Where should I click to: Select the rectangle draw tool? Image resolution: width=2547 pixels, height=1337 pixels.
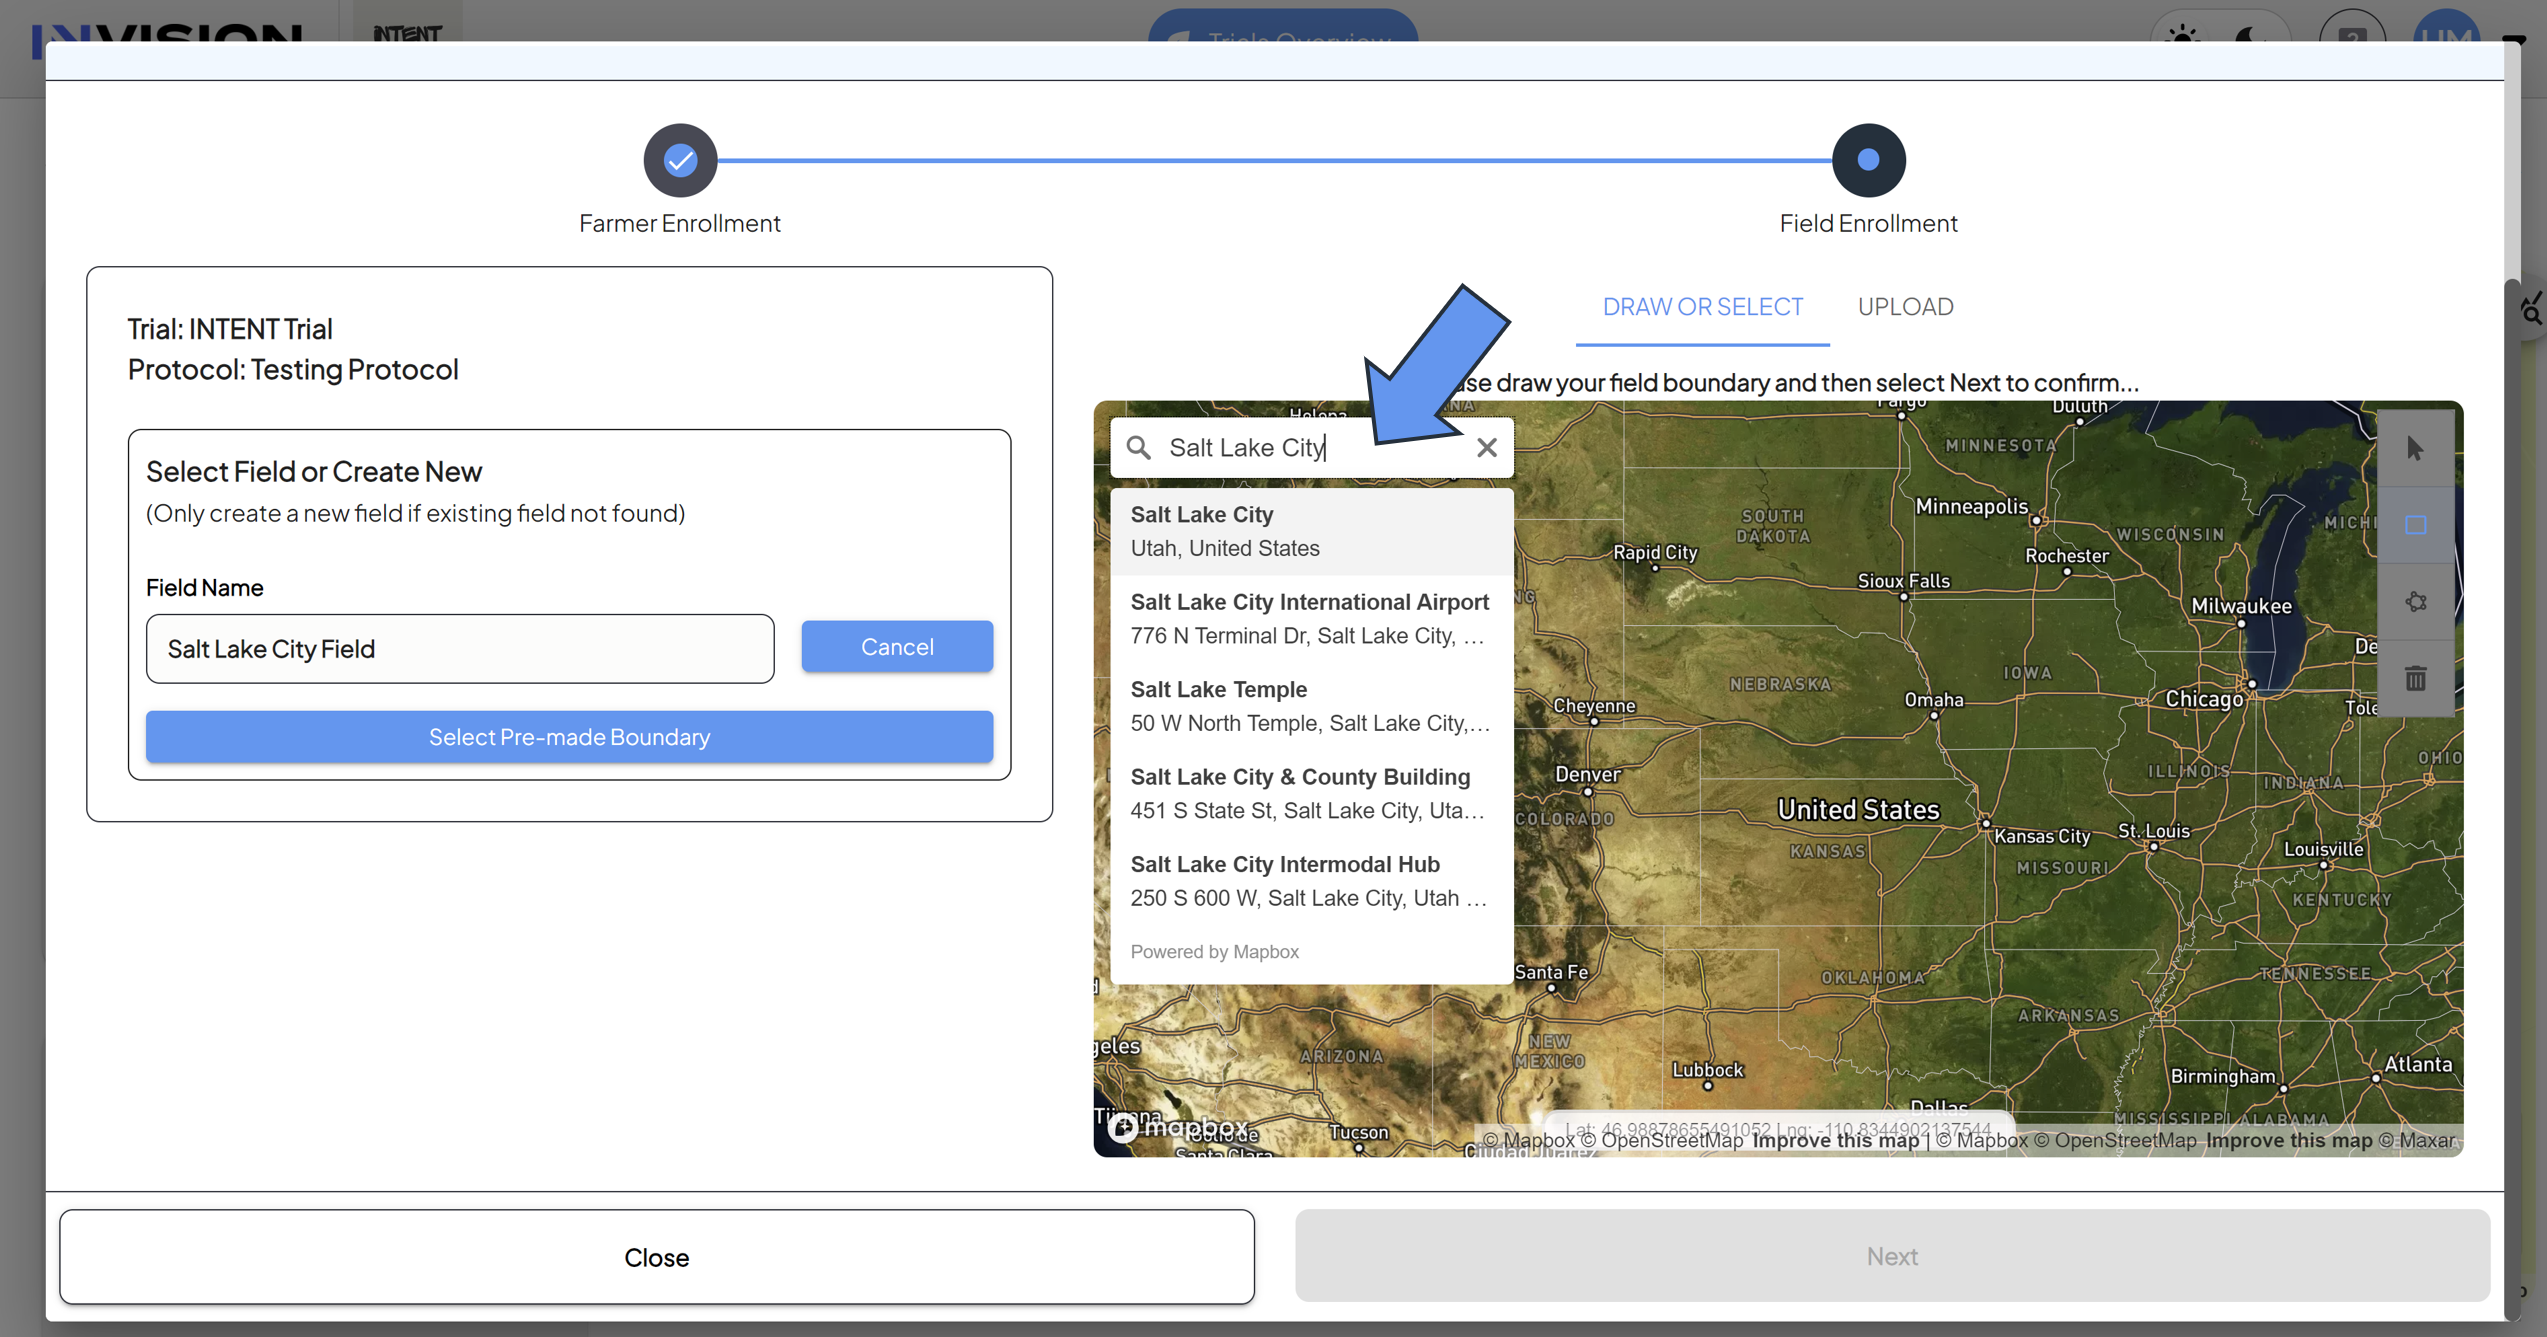[2415, 525]
